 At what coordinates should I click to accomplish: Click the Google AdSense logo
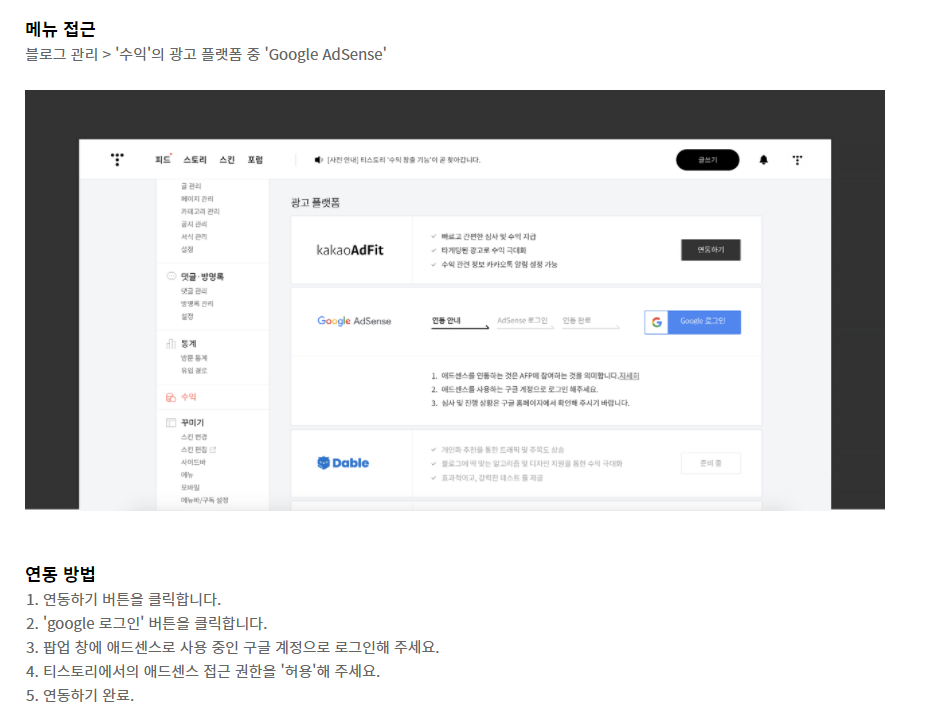click(x=354, y=321)
